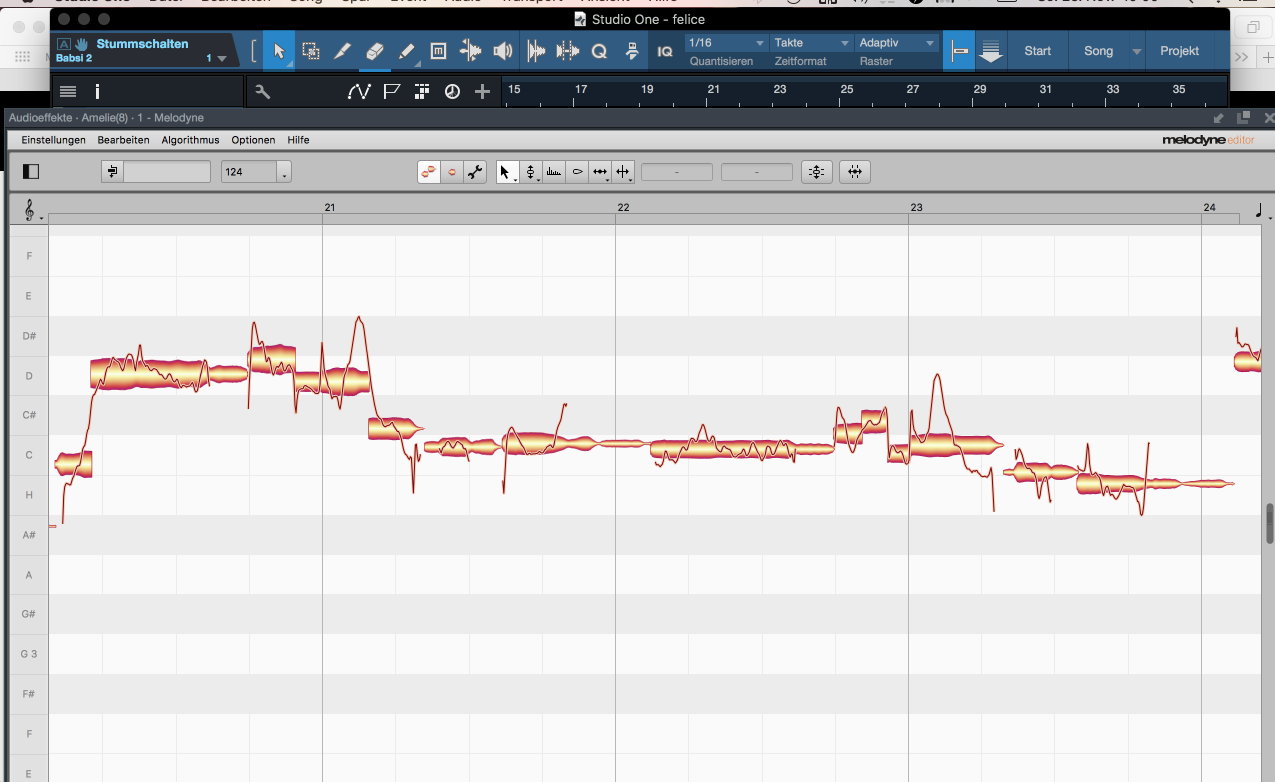Open the Einstellungen menu in Melodyne
Image resolution: width=1275 pixels, height=782 pixels.
coord(54,140)
